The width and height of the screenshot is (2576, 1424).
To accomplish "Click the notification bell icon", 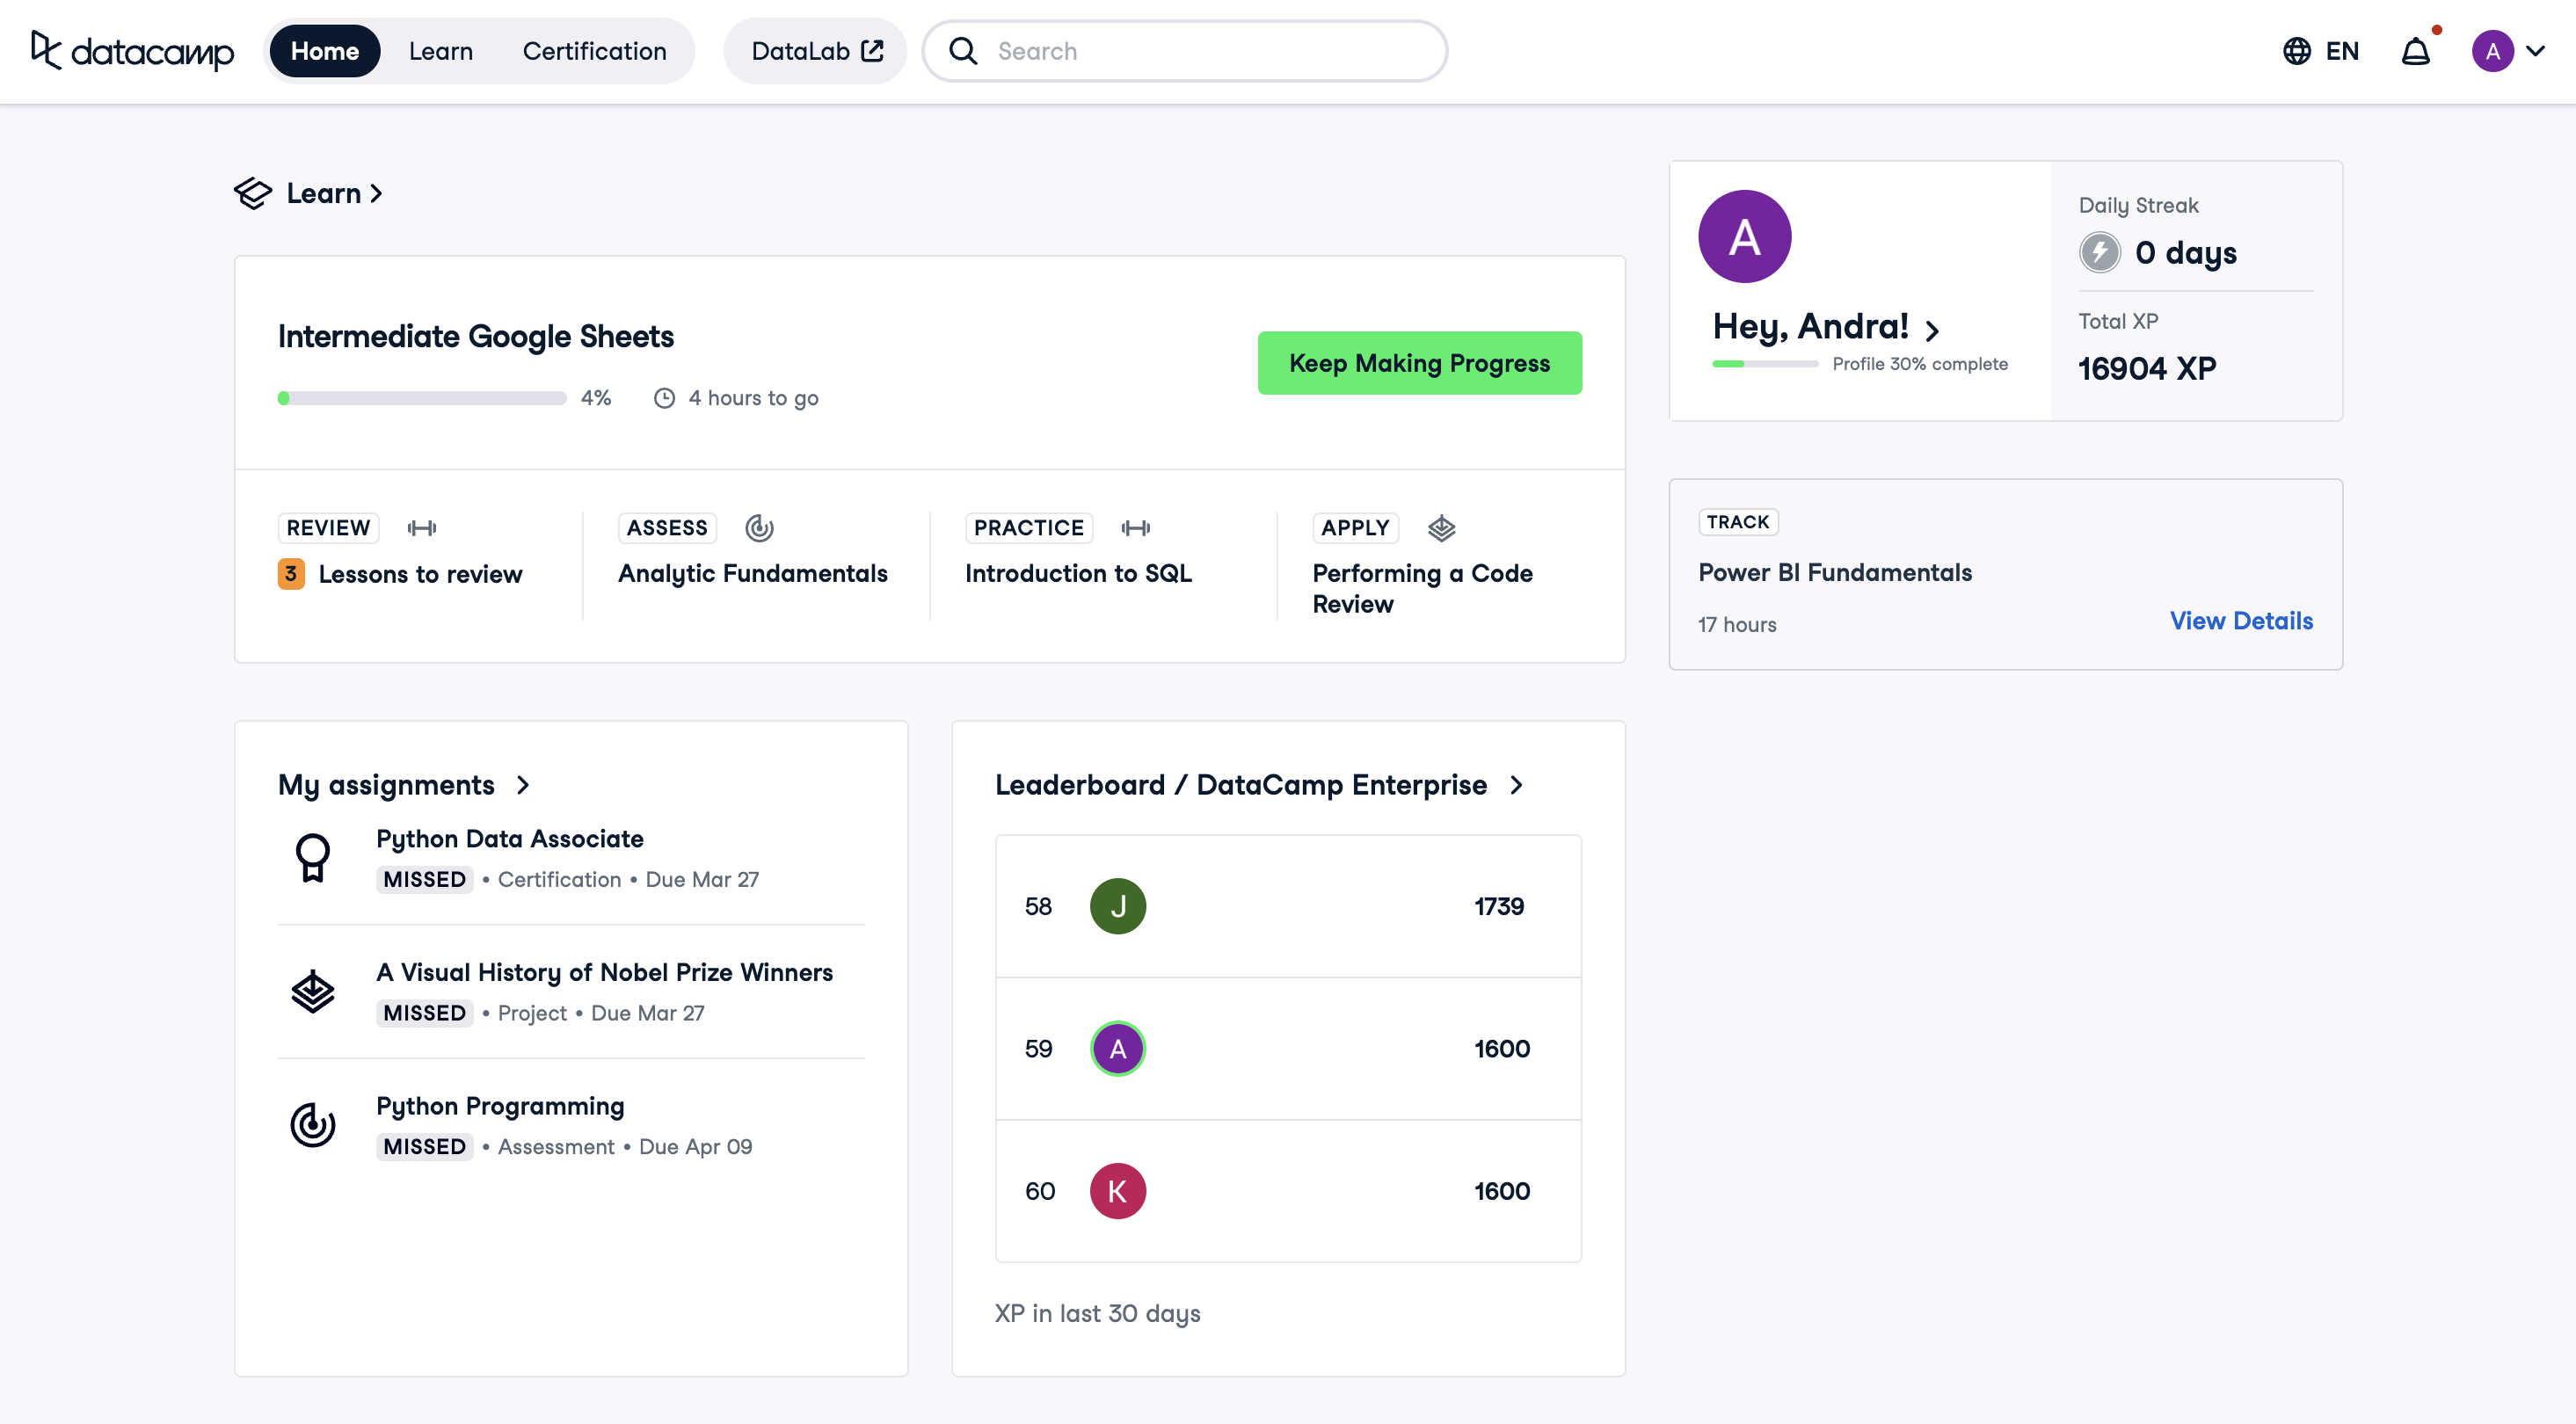I will (2415, 51).
